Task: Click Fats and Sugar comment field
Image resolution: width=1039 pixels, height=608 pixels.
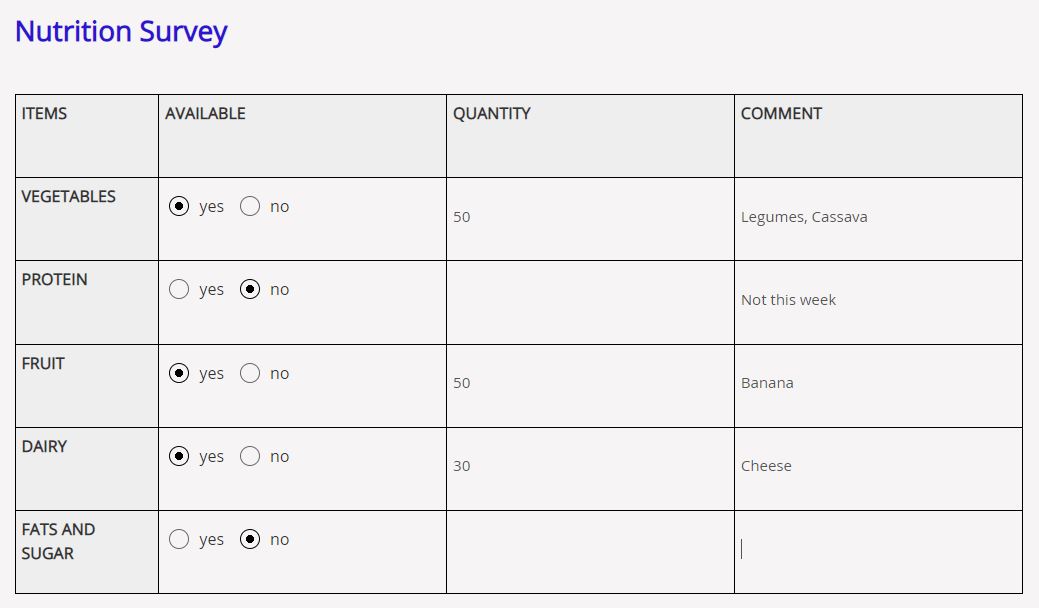Action: click(878, 549)
